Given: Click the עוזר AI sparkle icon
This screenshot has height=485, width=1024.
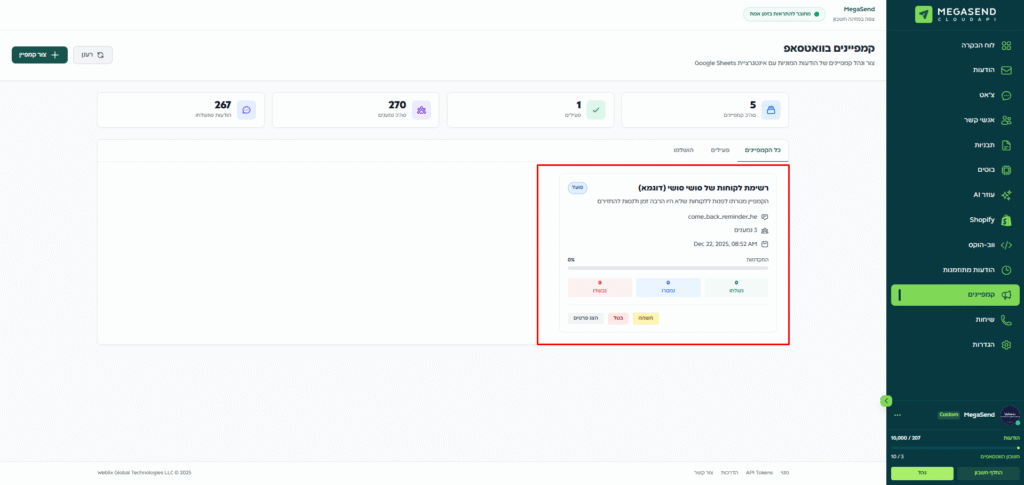Looking at the screenshot, I should tap(1007, 195).
